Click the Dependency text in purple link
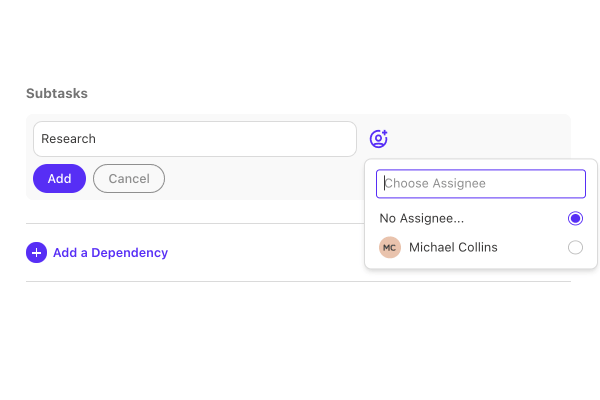The width and height of the screenshot is (600, 400). pos(129,253)
